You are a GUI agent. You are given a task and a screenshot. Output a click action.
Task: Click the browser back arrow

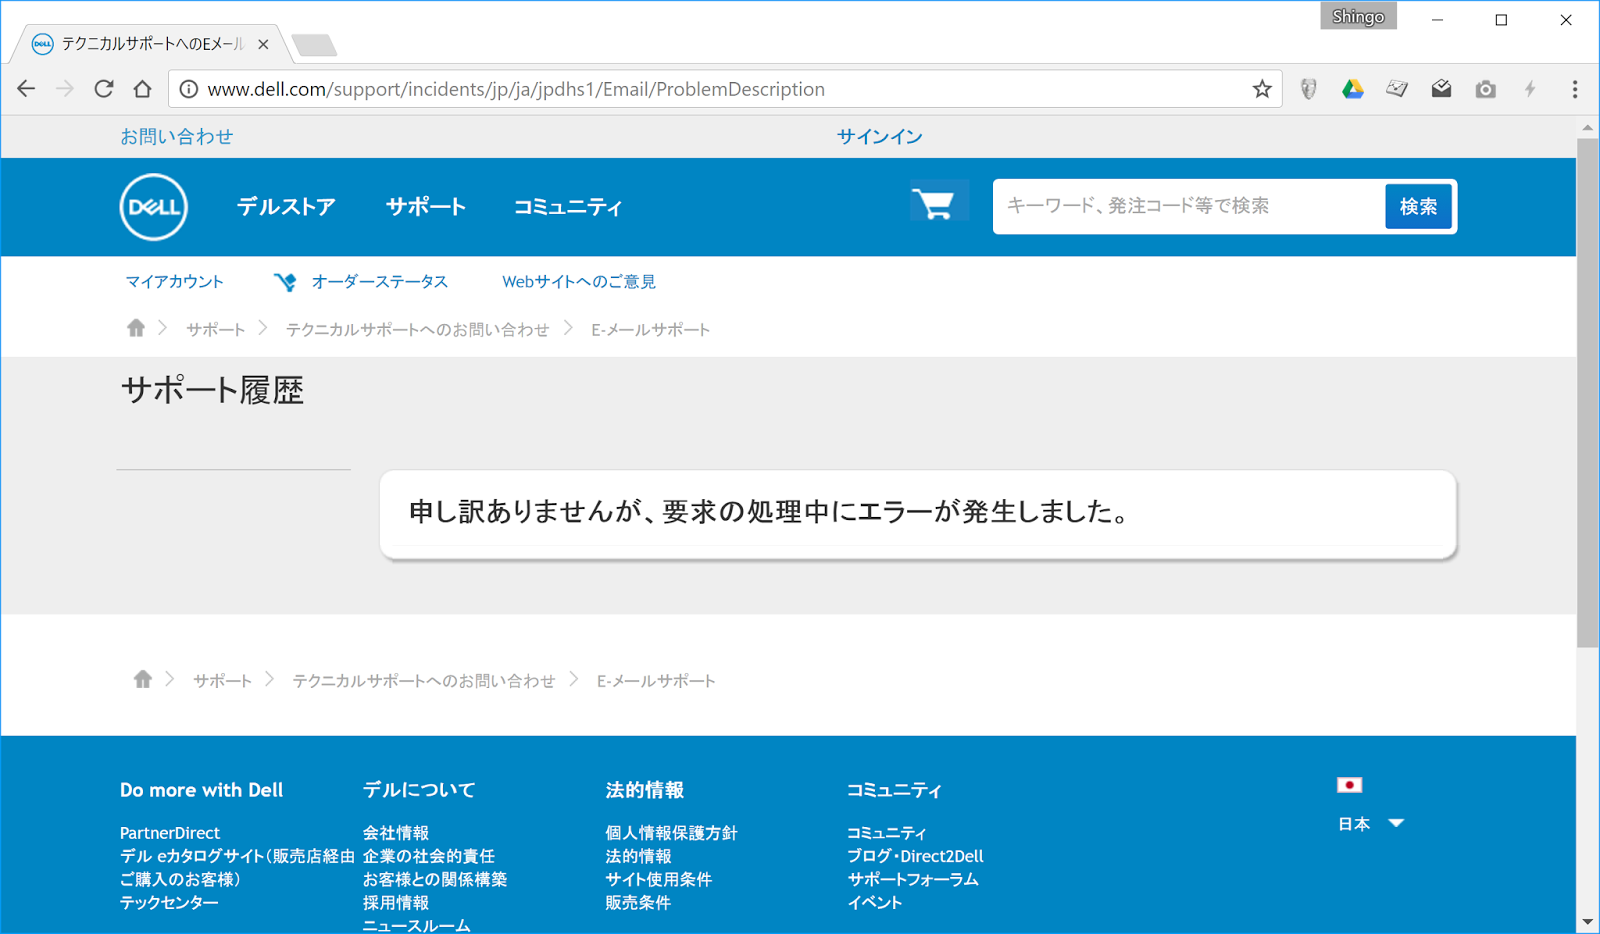point(26,89)
